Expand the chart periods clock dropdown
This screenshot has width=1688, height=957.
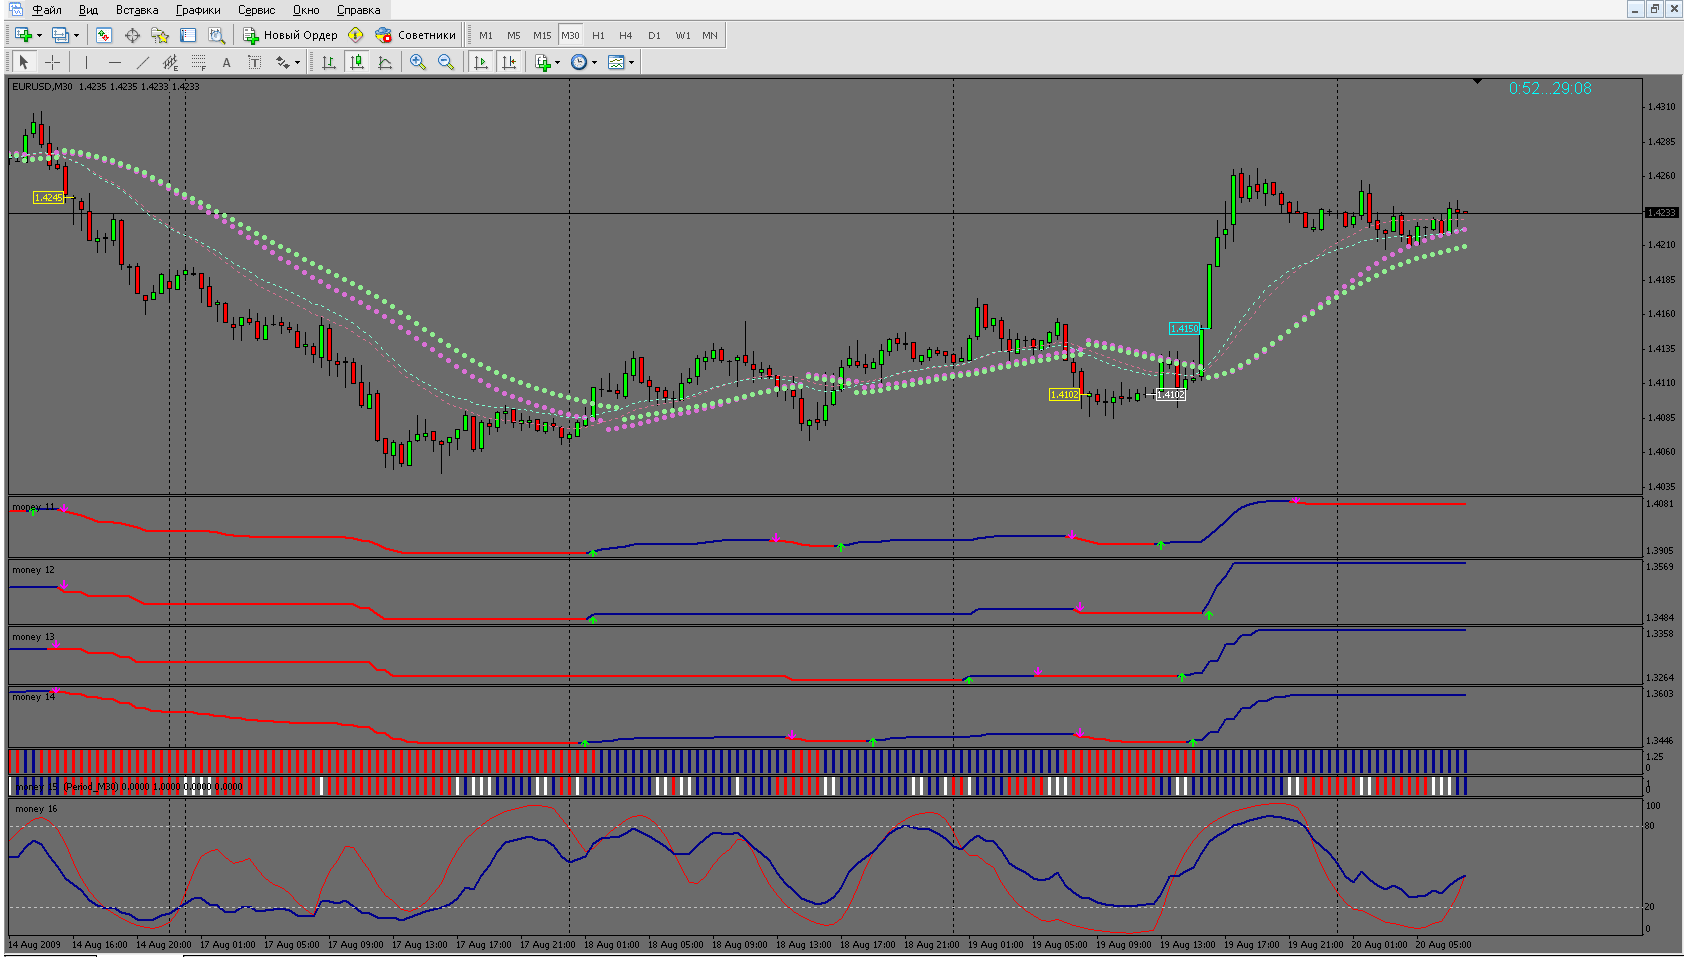click(594, 62)
